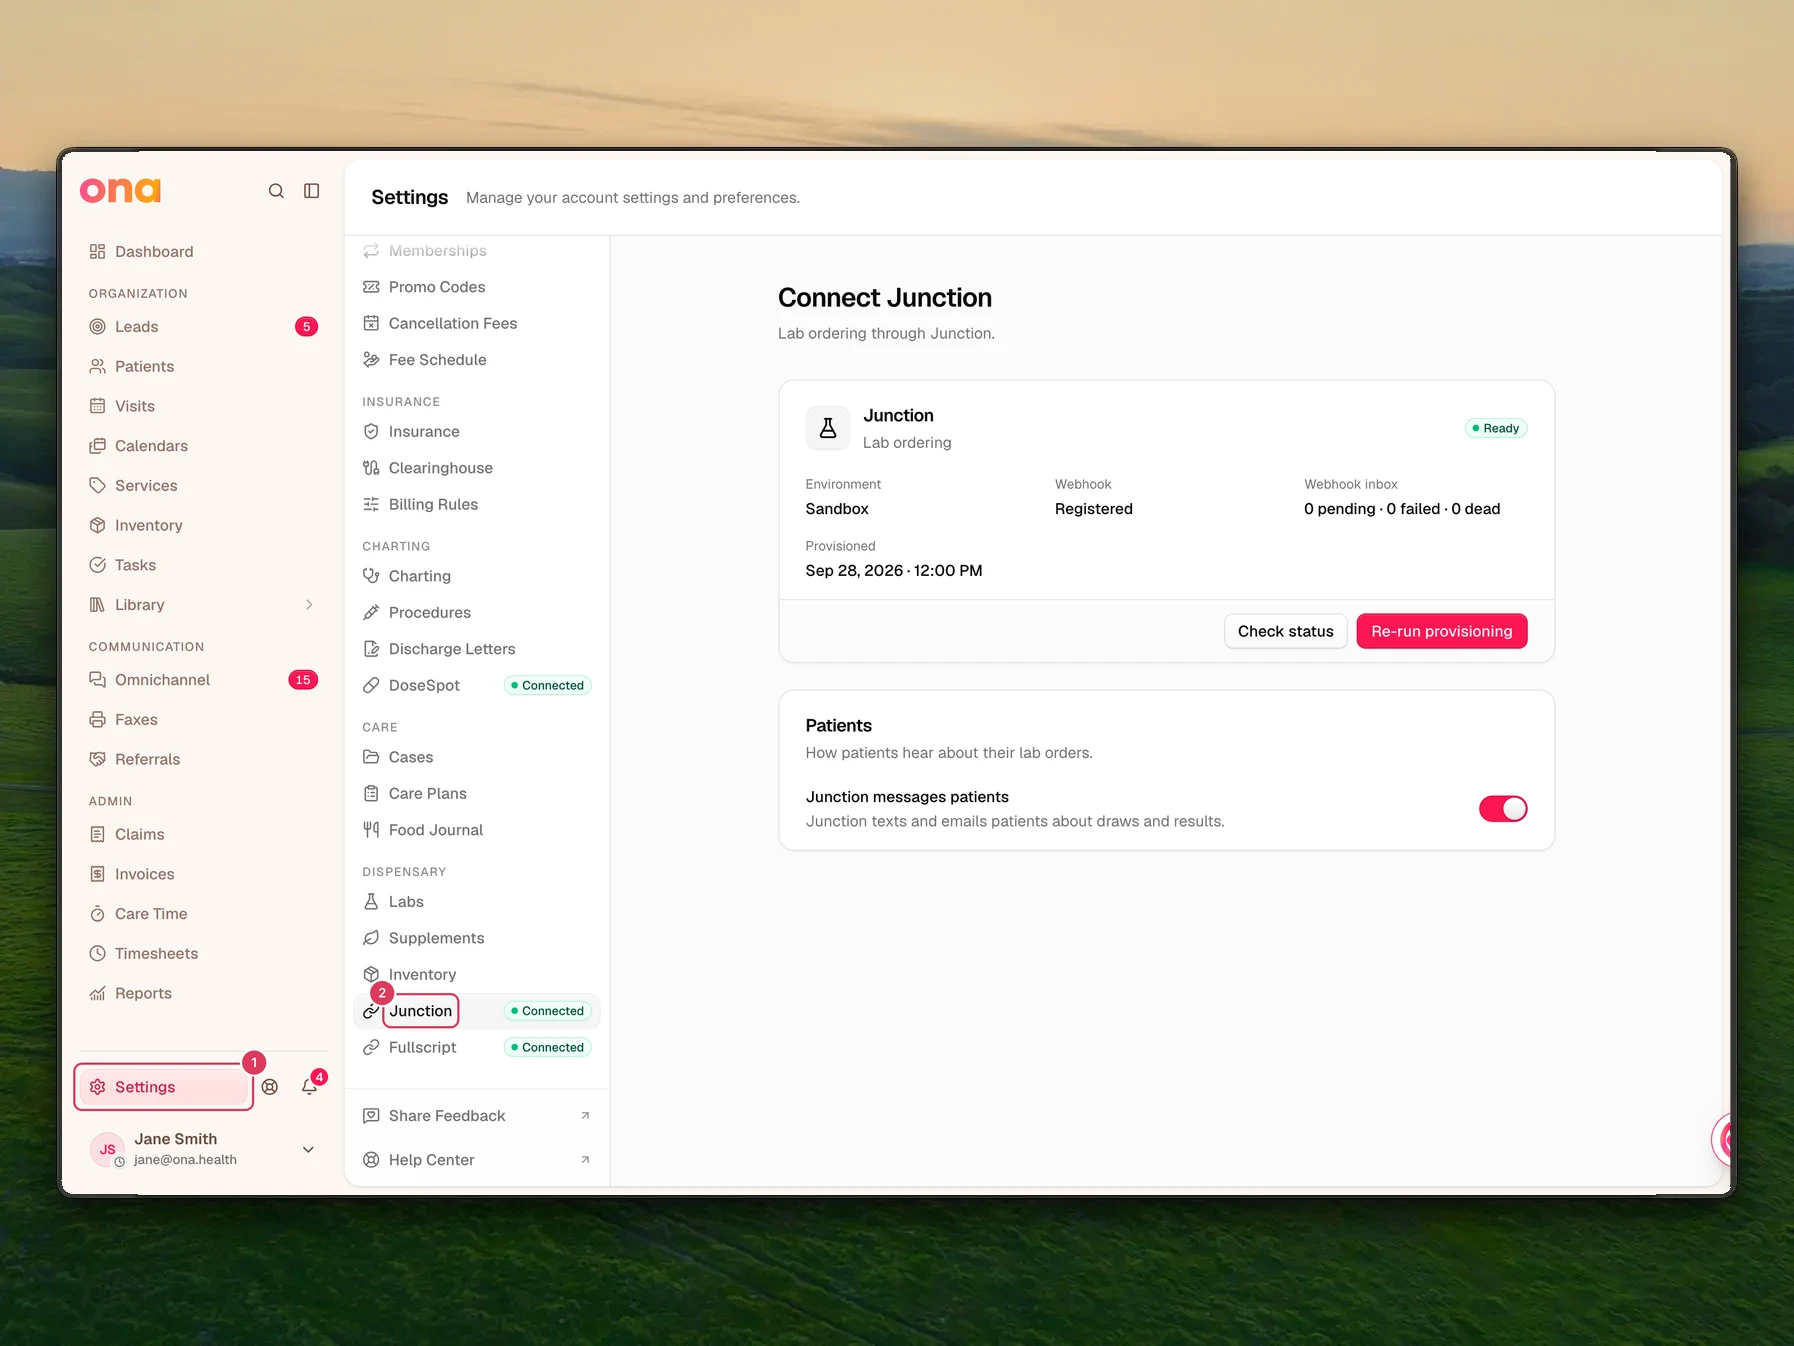Click the JS user avatar

click(107, 1150)
